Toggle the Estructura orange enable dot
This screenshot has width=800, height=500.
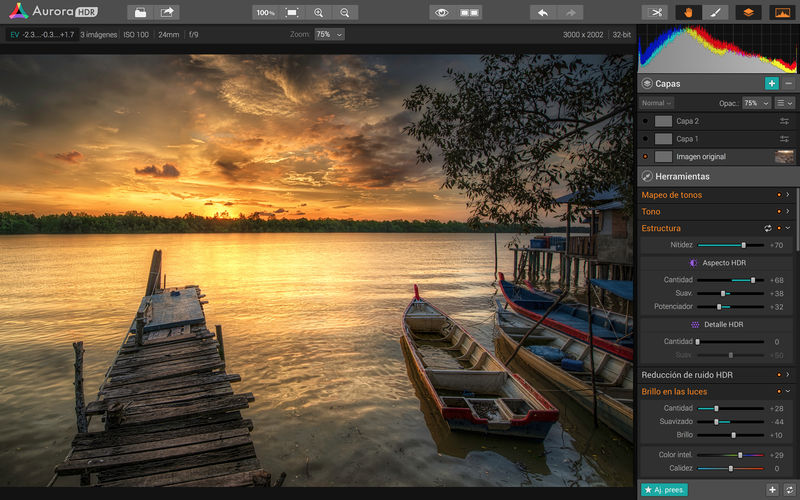(x=779, y=228)
